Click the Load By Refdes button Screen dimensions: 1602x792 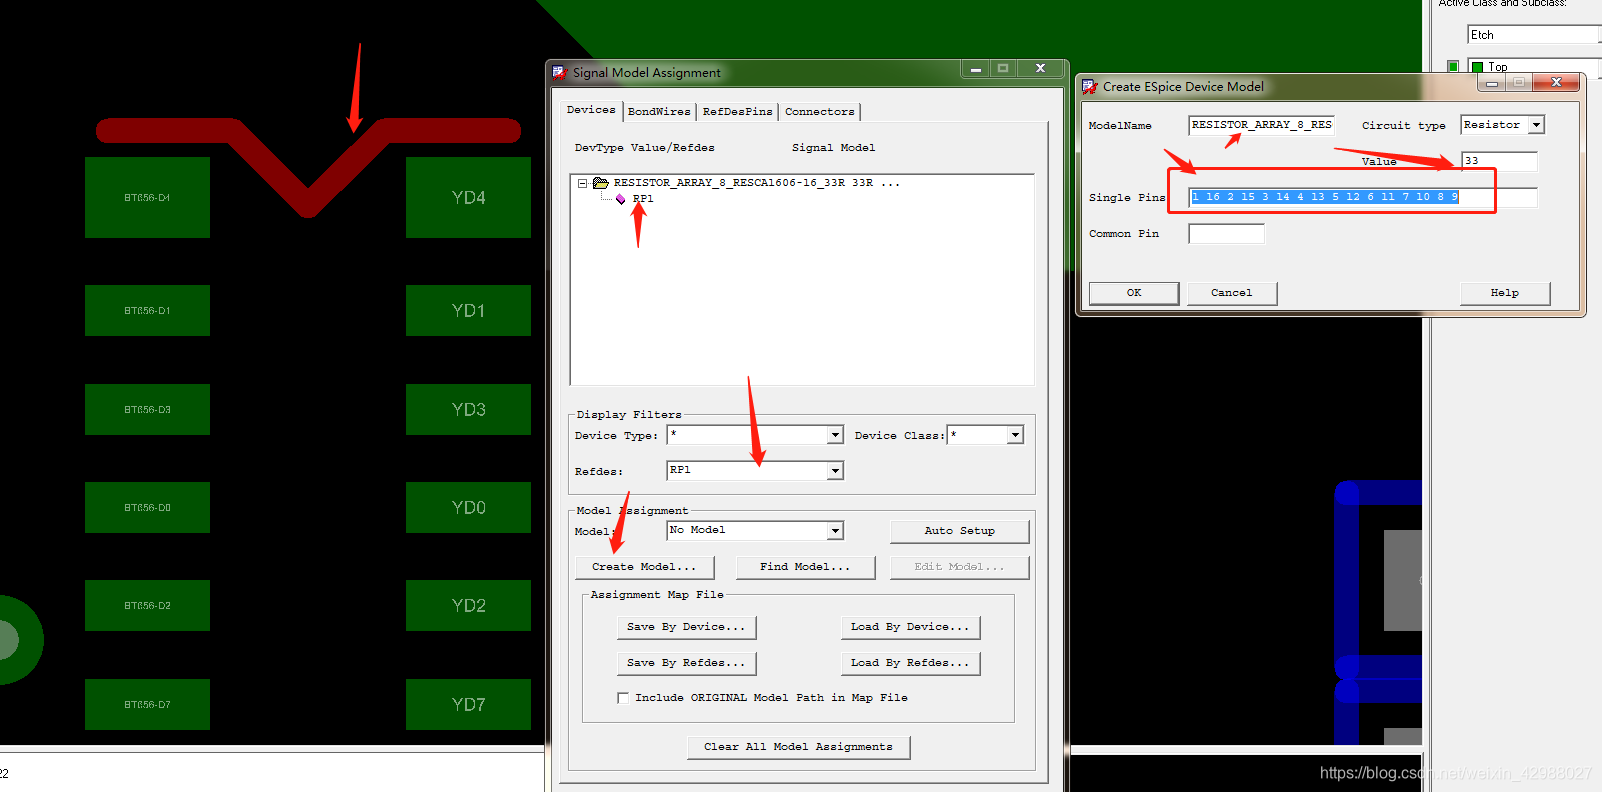(x=911, y=663)
